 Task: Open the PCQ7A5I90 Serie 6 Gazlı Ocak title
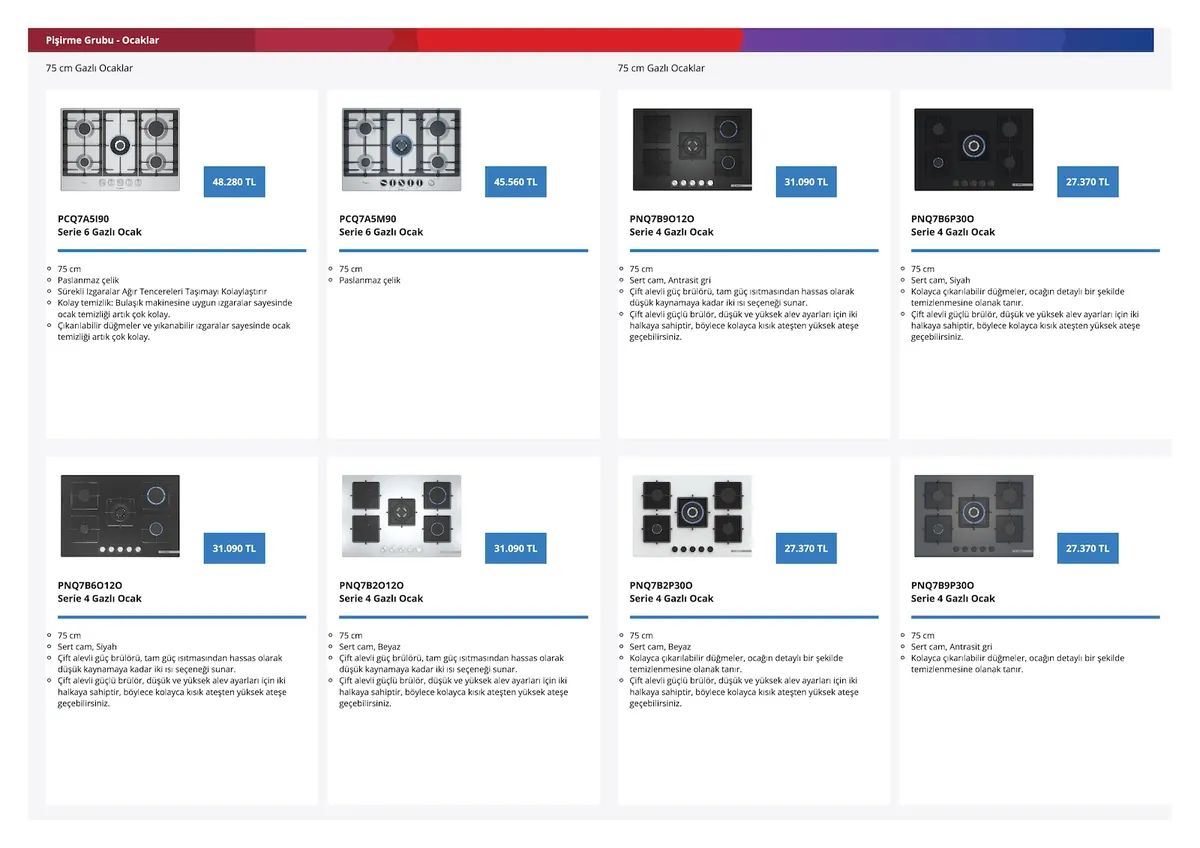pyautogui.click(x=99, y=225)
